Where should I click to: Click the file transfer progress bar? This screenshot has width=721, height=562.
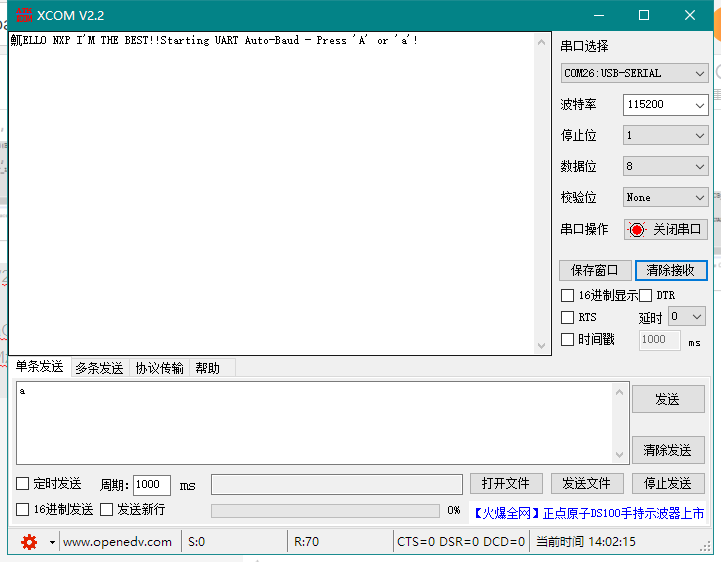[x=325, y=511]
